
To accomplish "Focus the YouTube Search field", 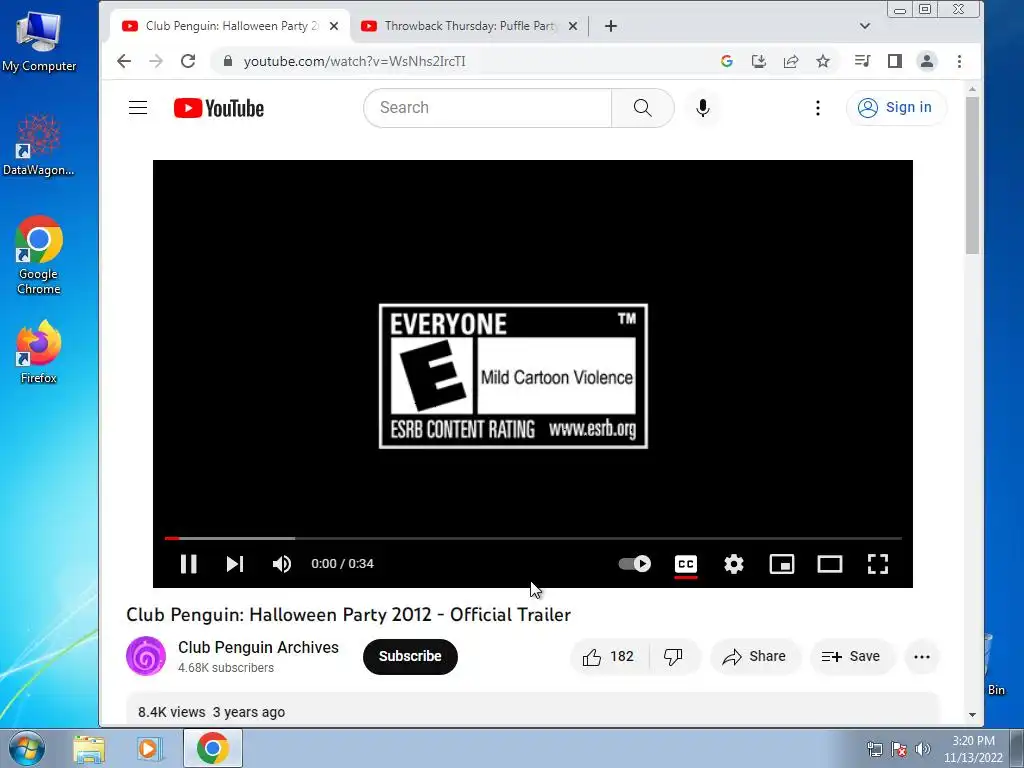I will pos(487,108).
